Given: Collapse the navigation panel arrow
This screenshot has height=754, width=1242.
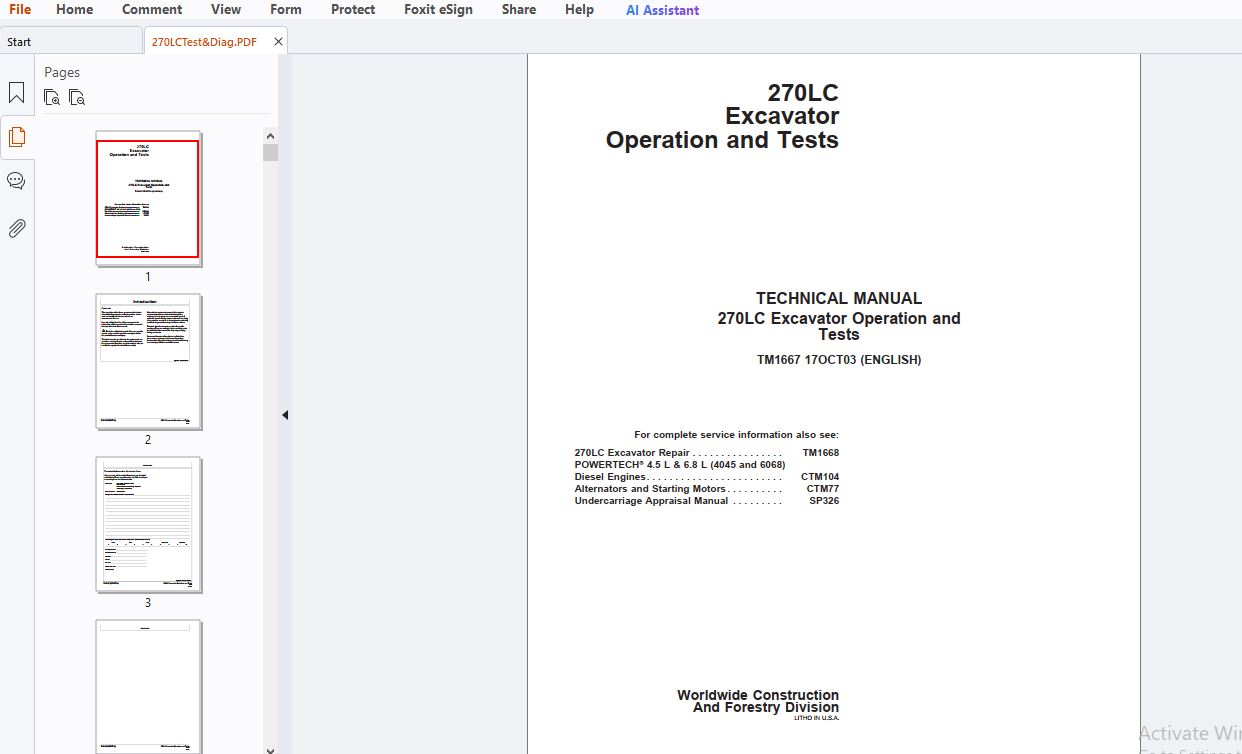Looking at the screenshot, I should 285,415.
